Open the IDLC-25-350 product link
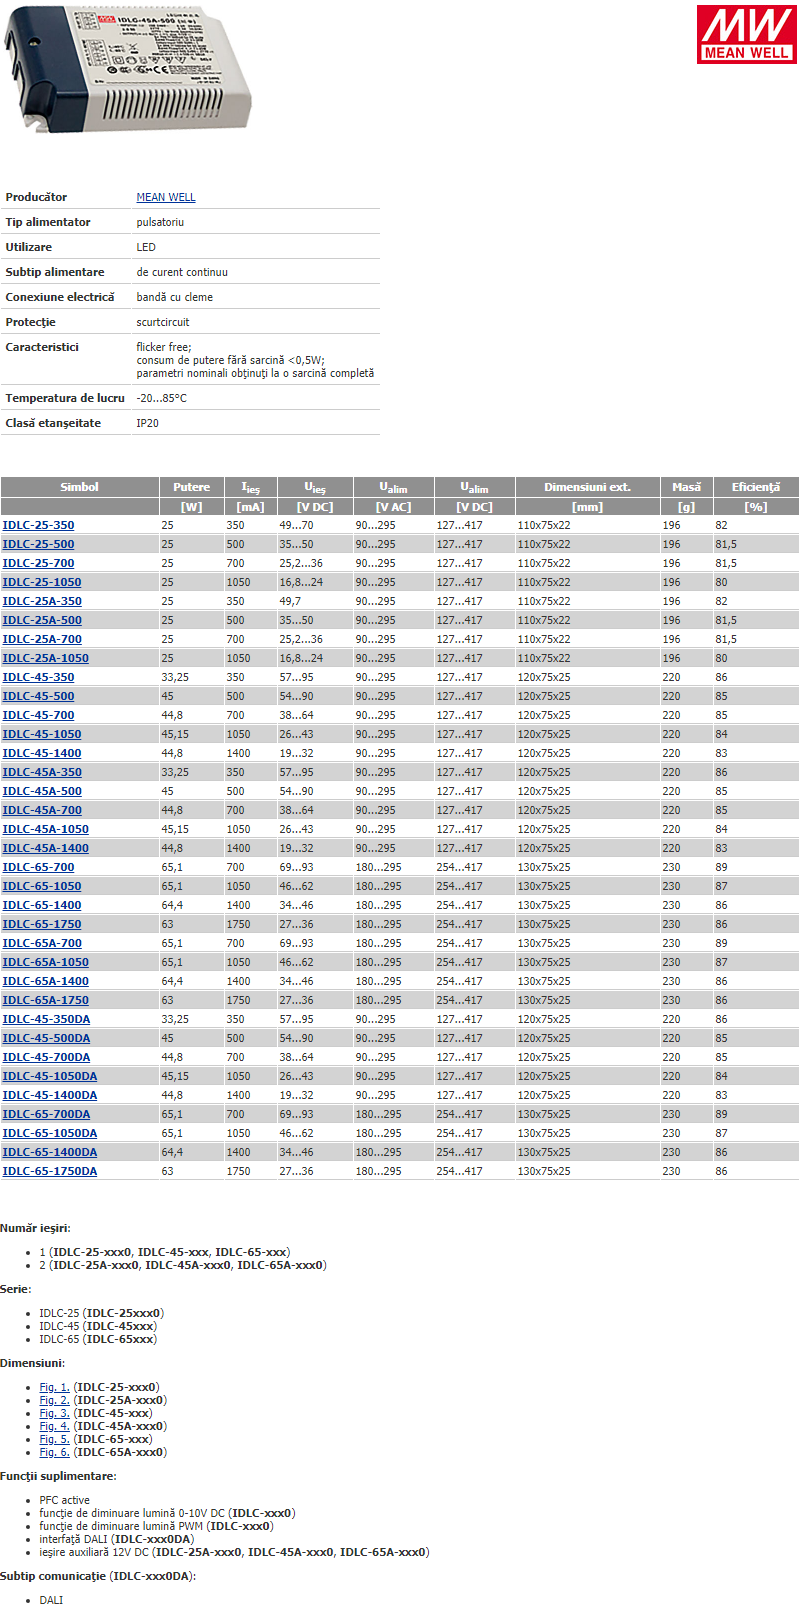 point(38,525)
